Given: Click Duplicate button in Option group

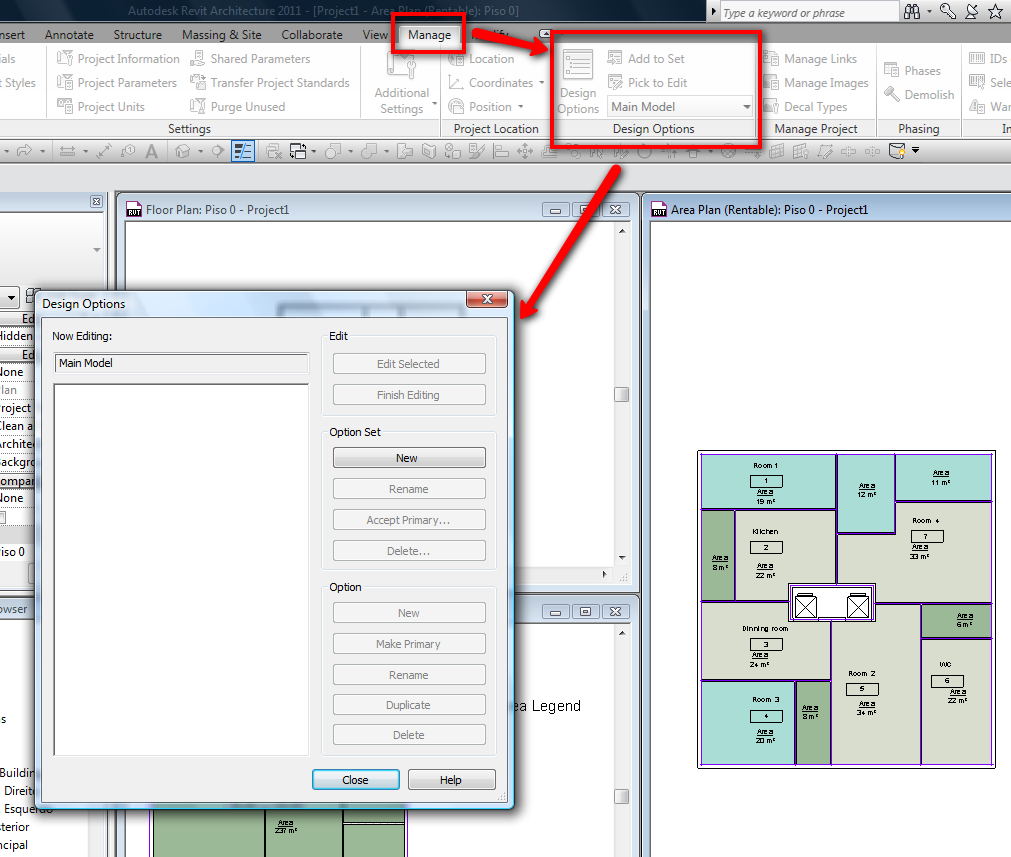Looking at the screenshot, I should [409, 705].
